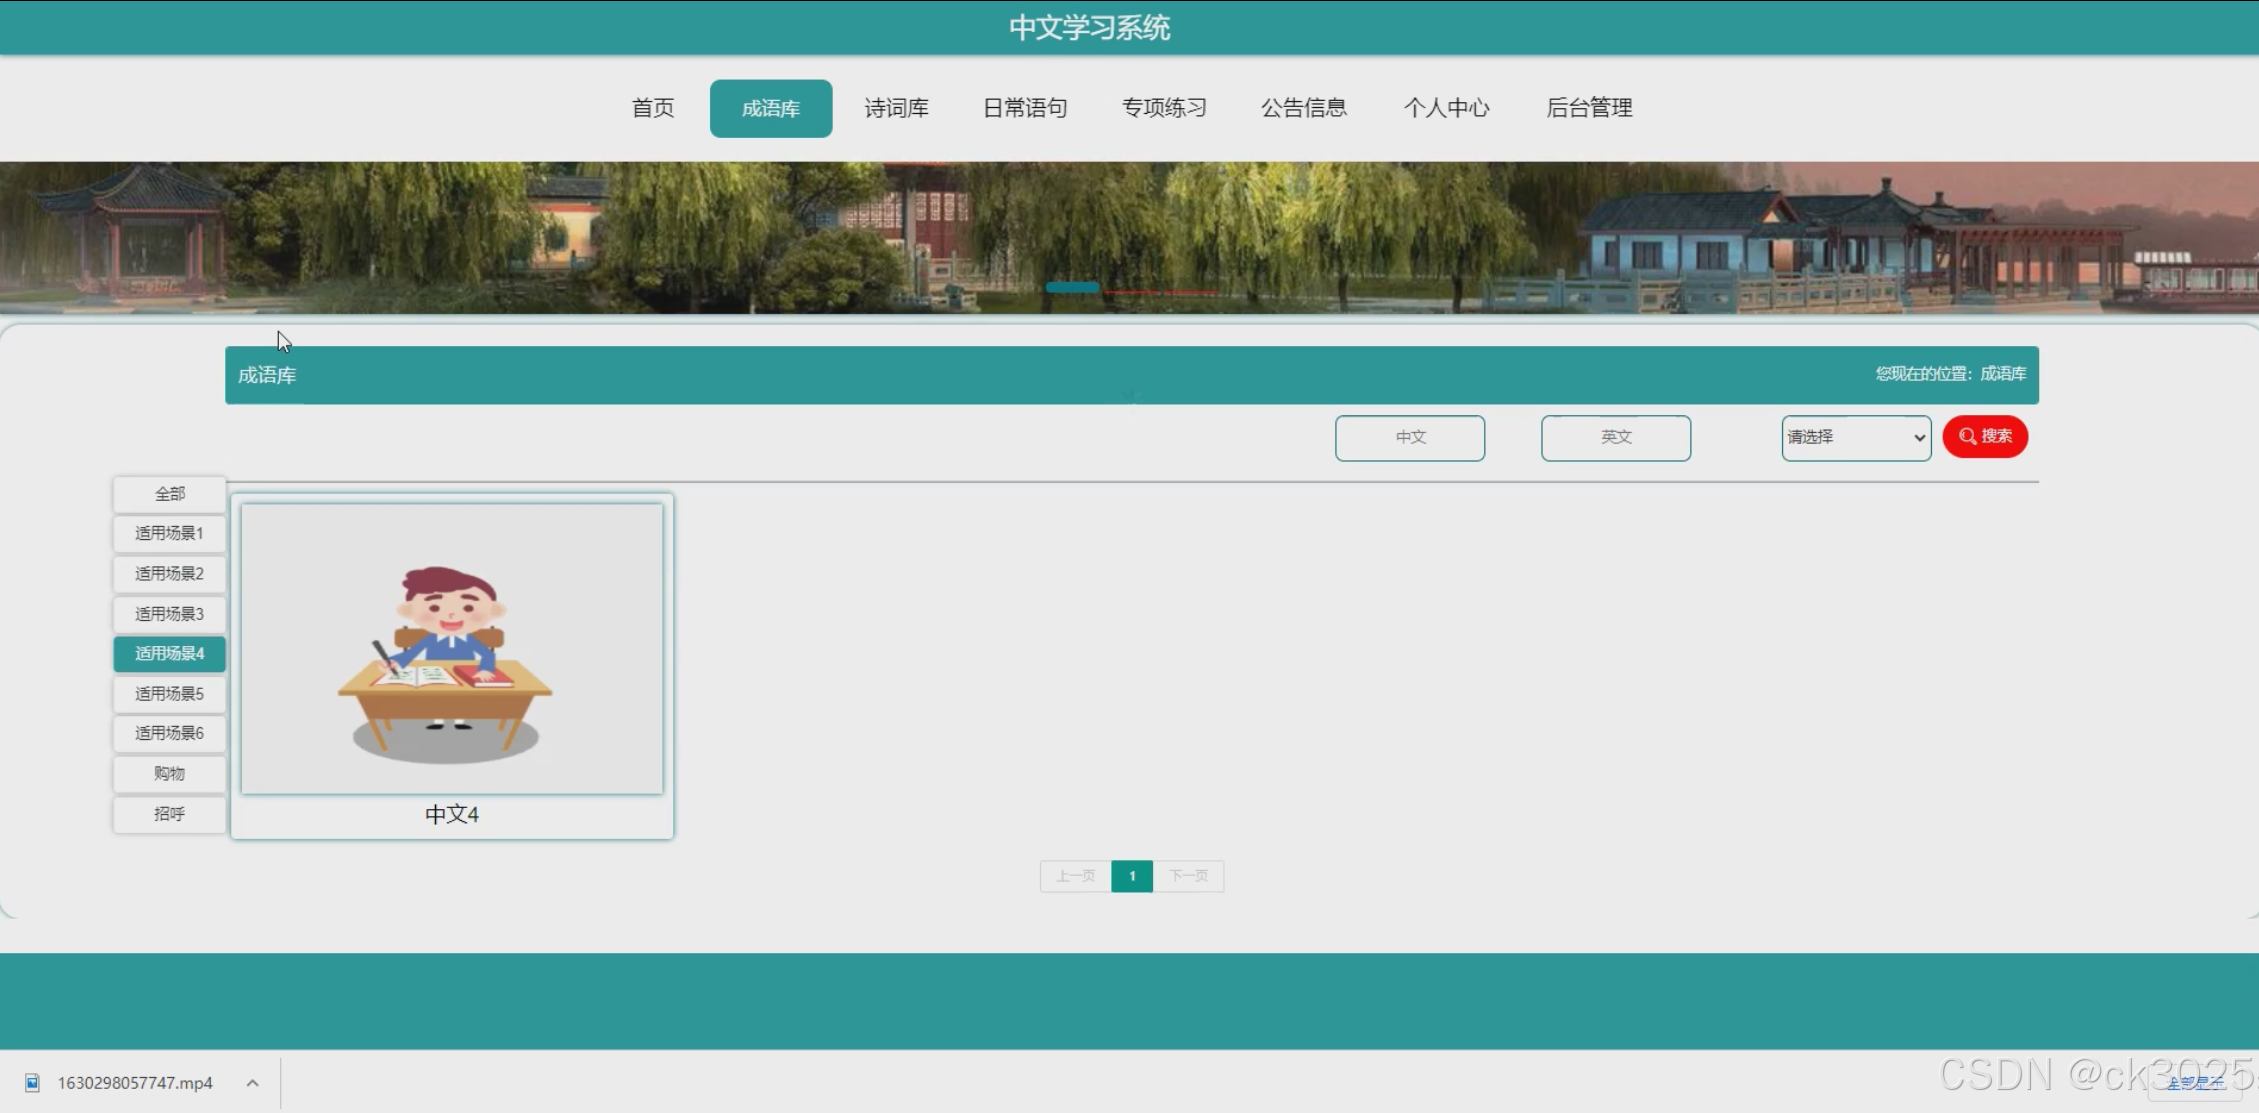Filter by 适用场景5 category

coord(169,694)
